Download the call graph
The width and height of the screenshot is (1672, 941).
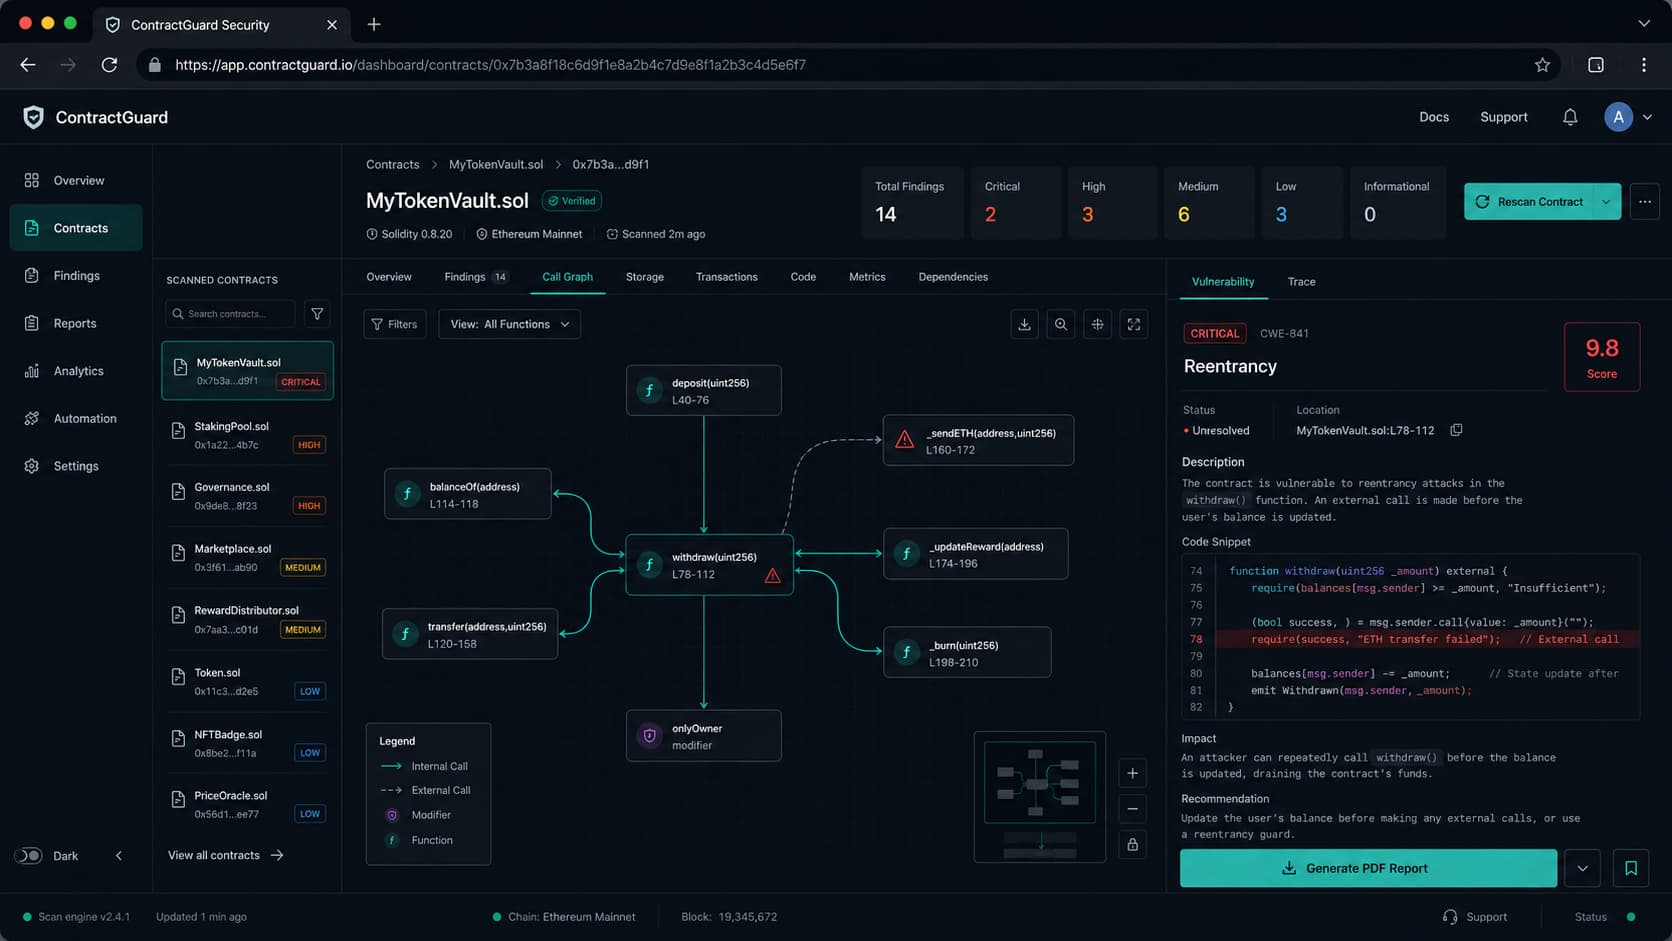point(1024,324)
